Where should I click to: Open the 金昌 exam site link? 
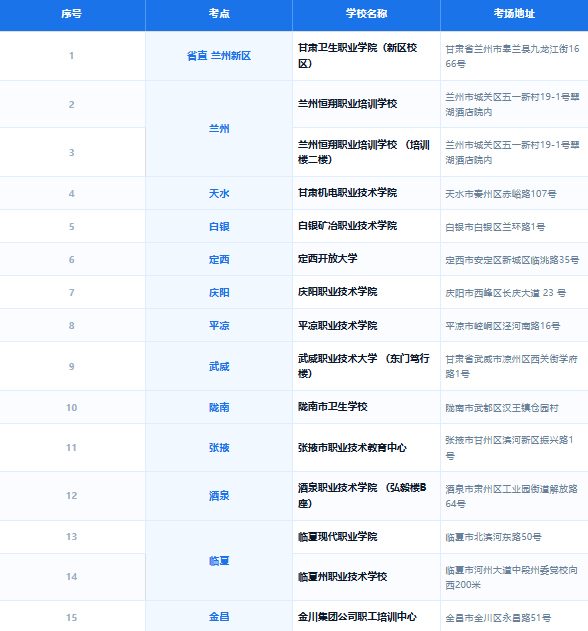[219, 617]
